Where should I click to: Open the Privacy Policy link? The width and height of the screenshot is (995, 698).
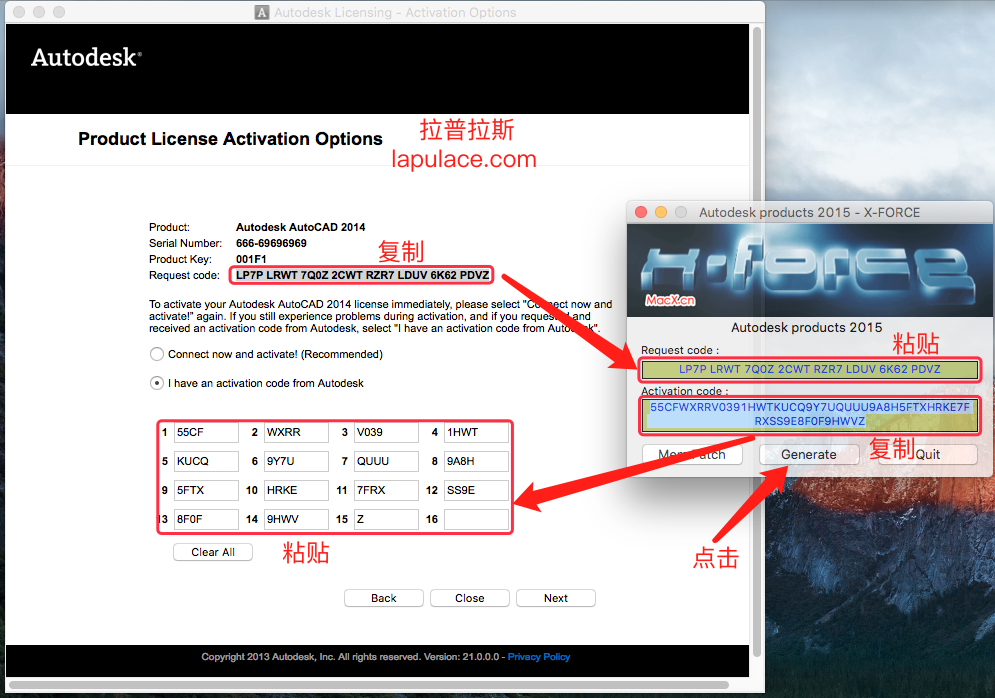(538, 656)
